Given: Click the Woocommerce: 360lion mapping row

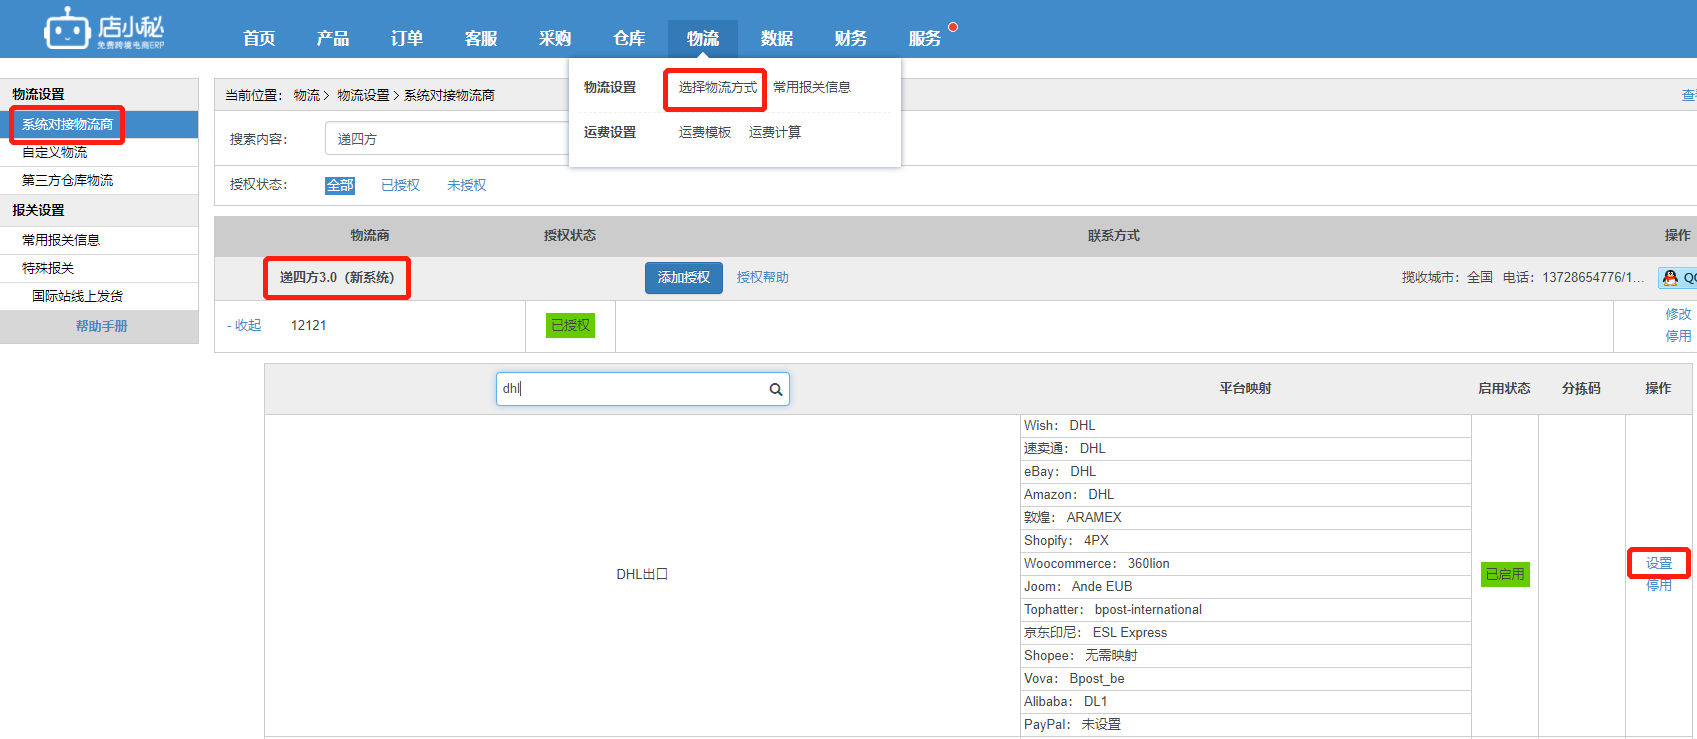Looking at the screenshot, I should point(1246,564).
